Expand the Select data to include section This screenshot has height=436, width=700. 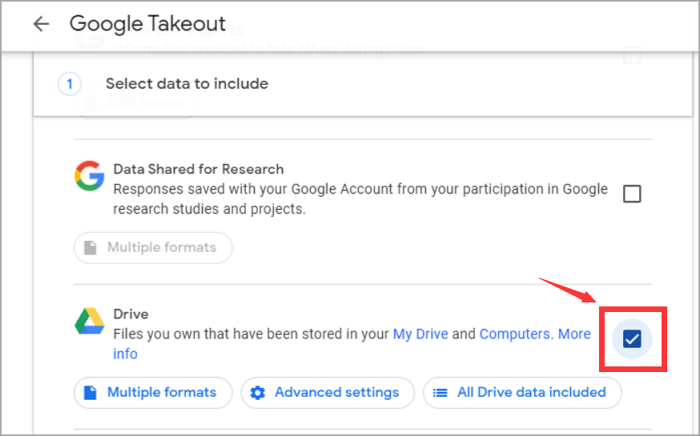point(187,84)
